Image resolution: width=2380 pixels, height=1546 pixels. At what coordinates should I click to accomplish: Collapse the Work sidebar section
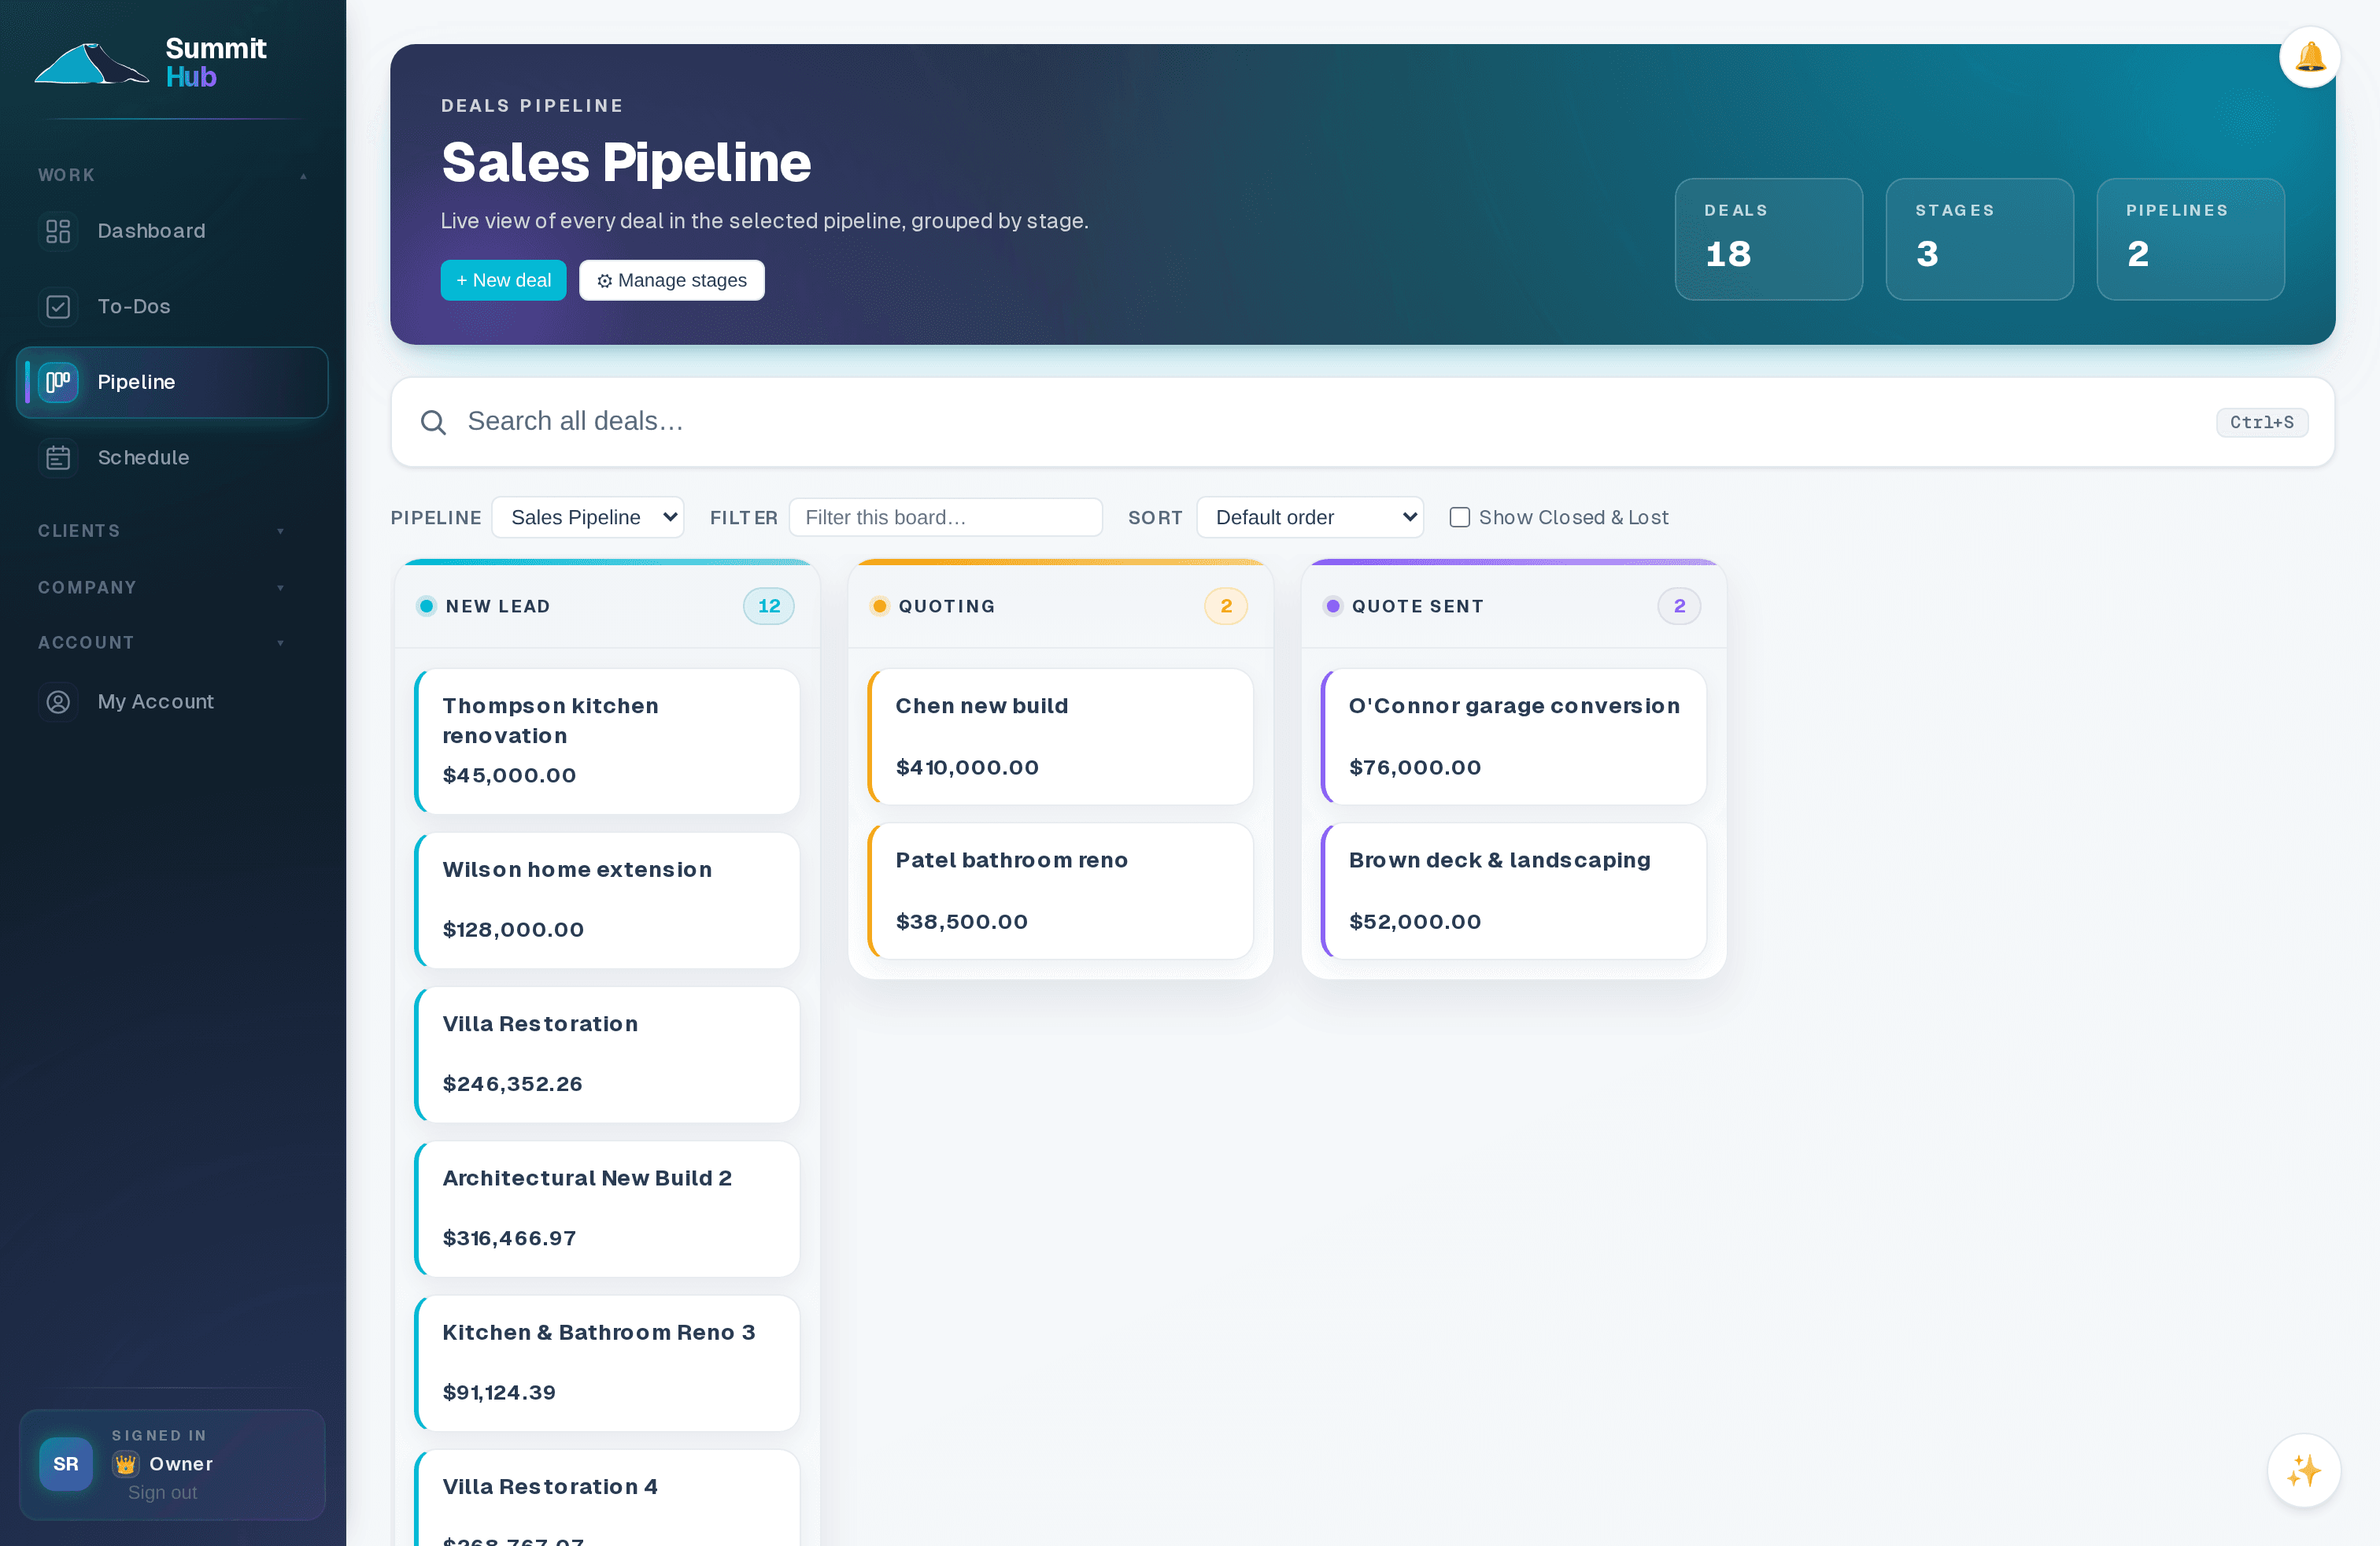[x=172, y=175]
